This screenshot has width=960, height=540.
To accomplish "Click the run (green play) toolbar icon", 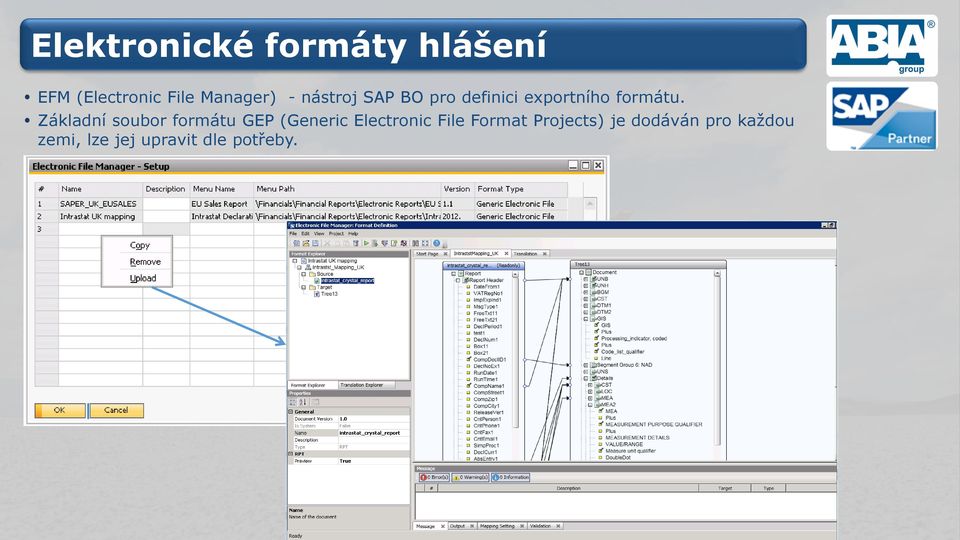I will coord(366,243).
